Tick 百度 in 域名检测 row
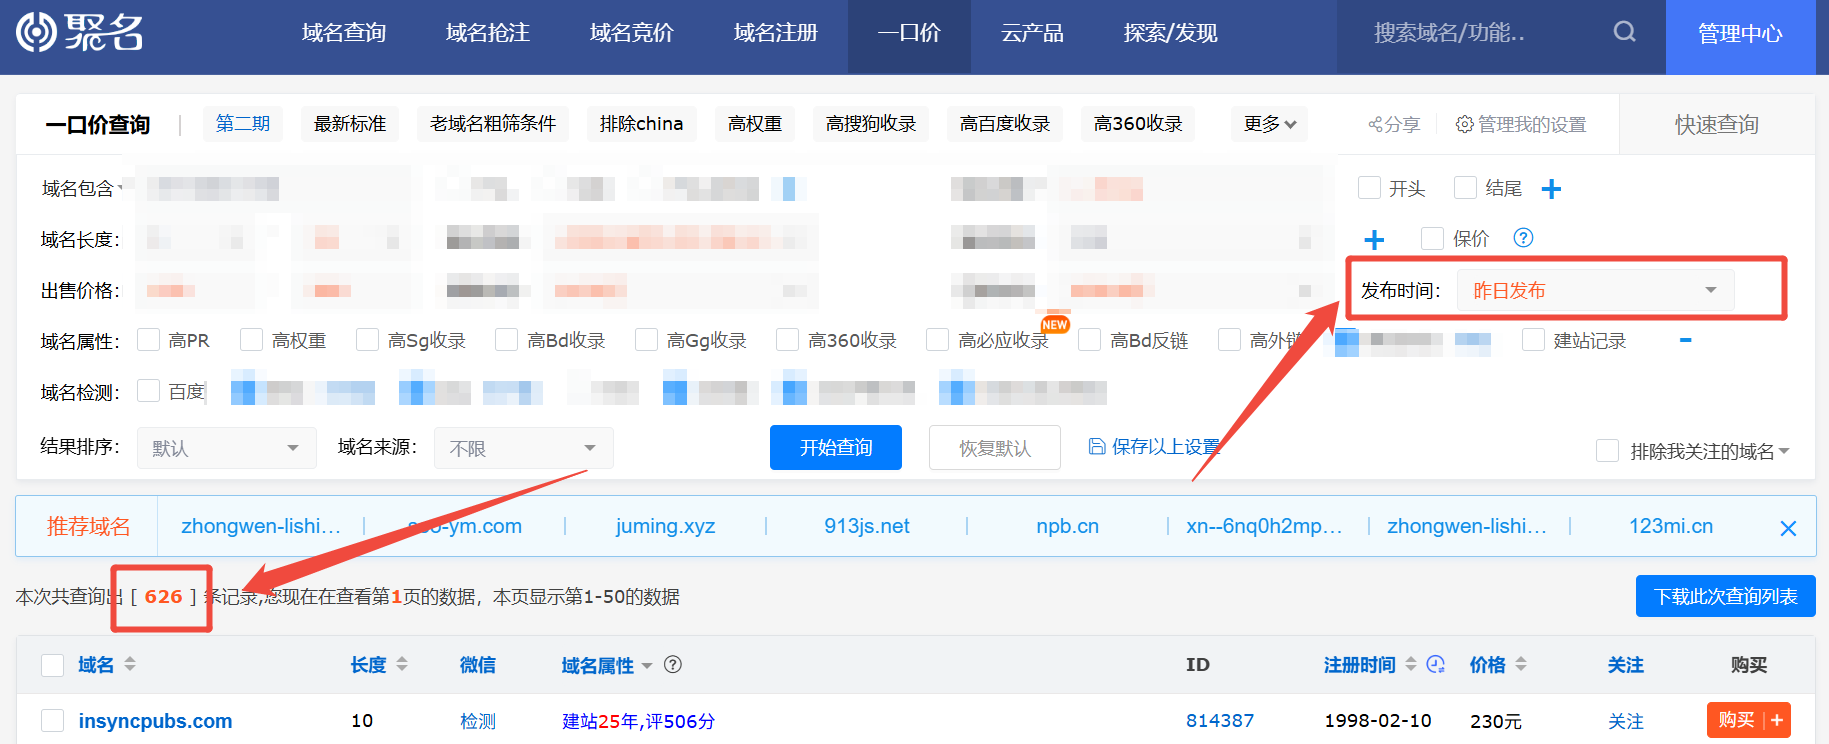This screenshot has width=1829, height=744. (x=148, y=390)
